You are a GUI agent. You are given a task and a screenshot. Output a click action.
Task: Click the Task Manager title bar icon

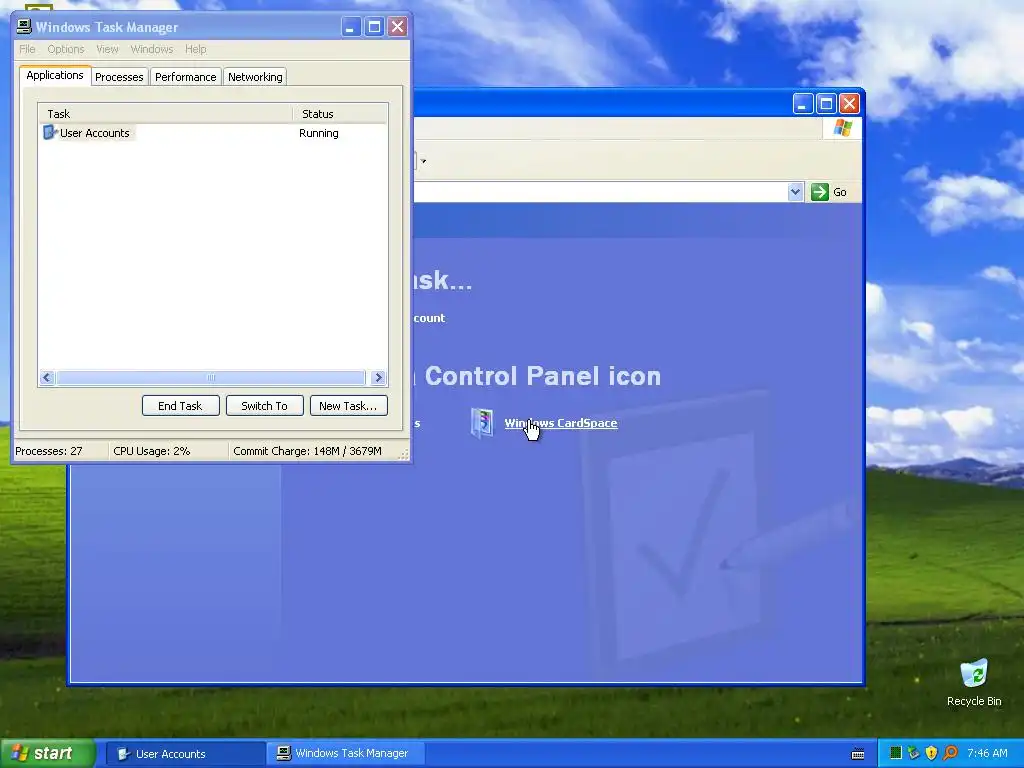click(x=24, y=26)
